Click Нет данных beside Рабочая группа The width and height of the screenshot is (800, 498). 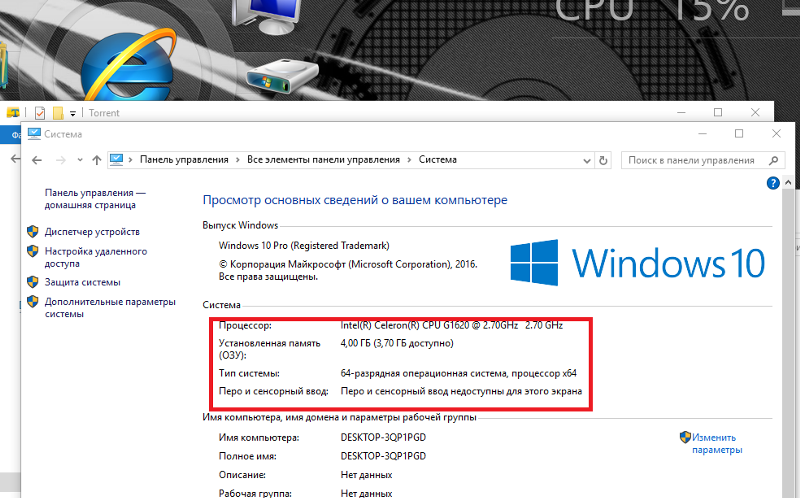pos(366,493)
